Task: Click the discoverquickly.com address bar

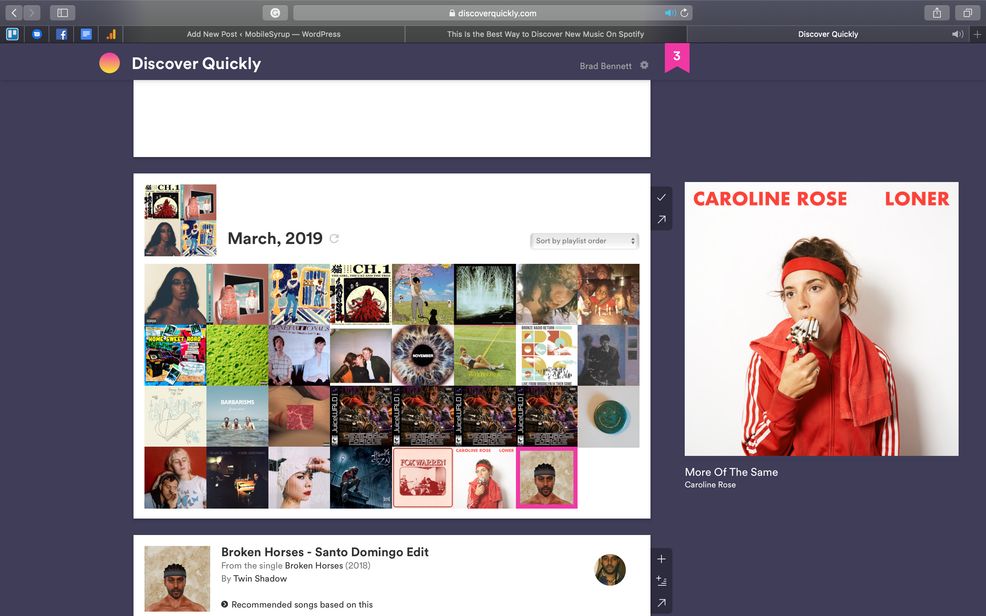Action: tap(493, 13)
